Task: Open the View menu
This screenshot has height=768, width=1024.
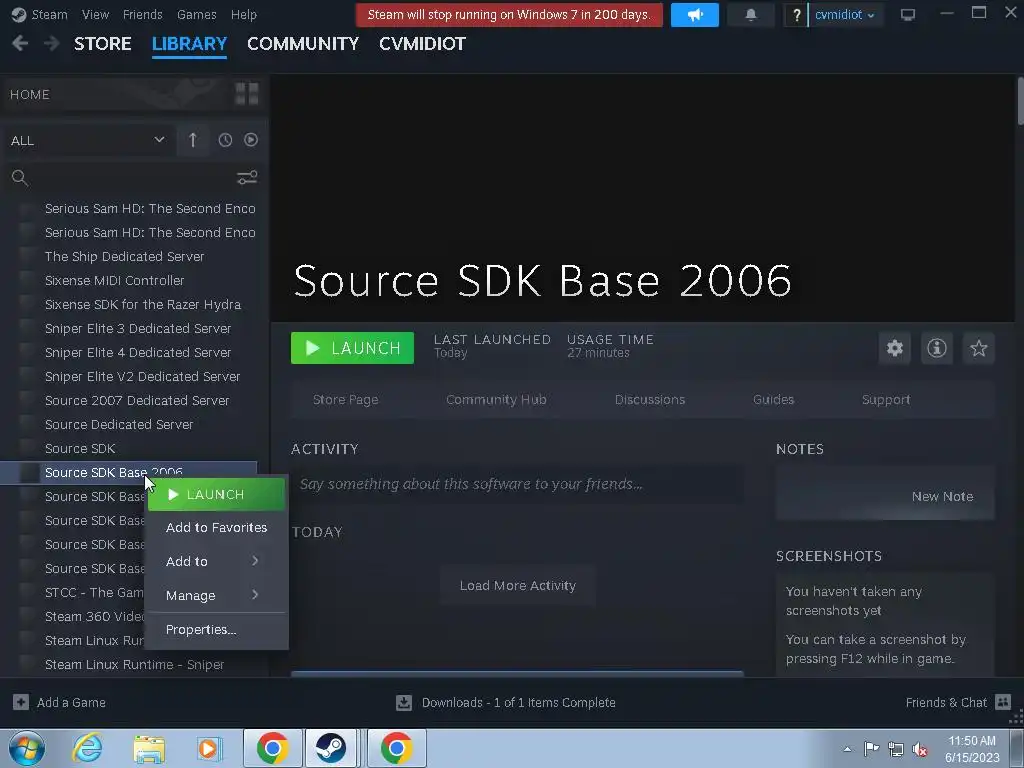Action: click(x=95, y=14)
